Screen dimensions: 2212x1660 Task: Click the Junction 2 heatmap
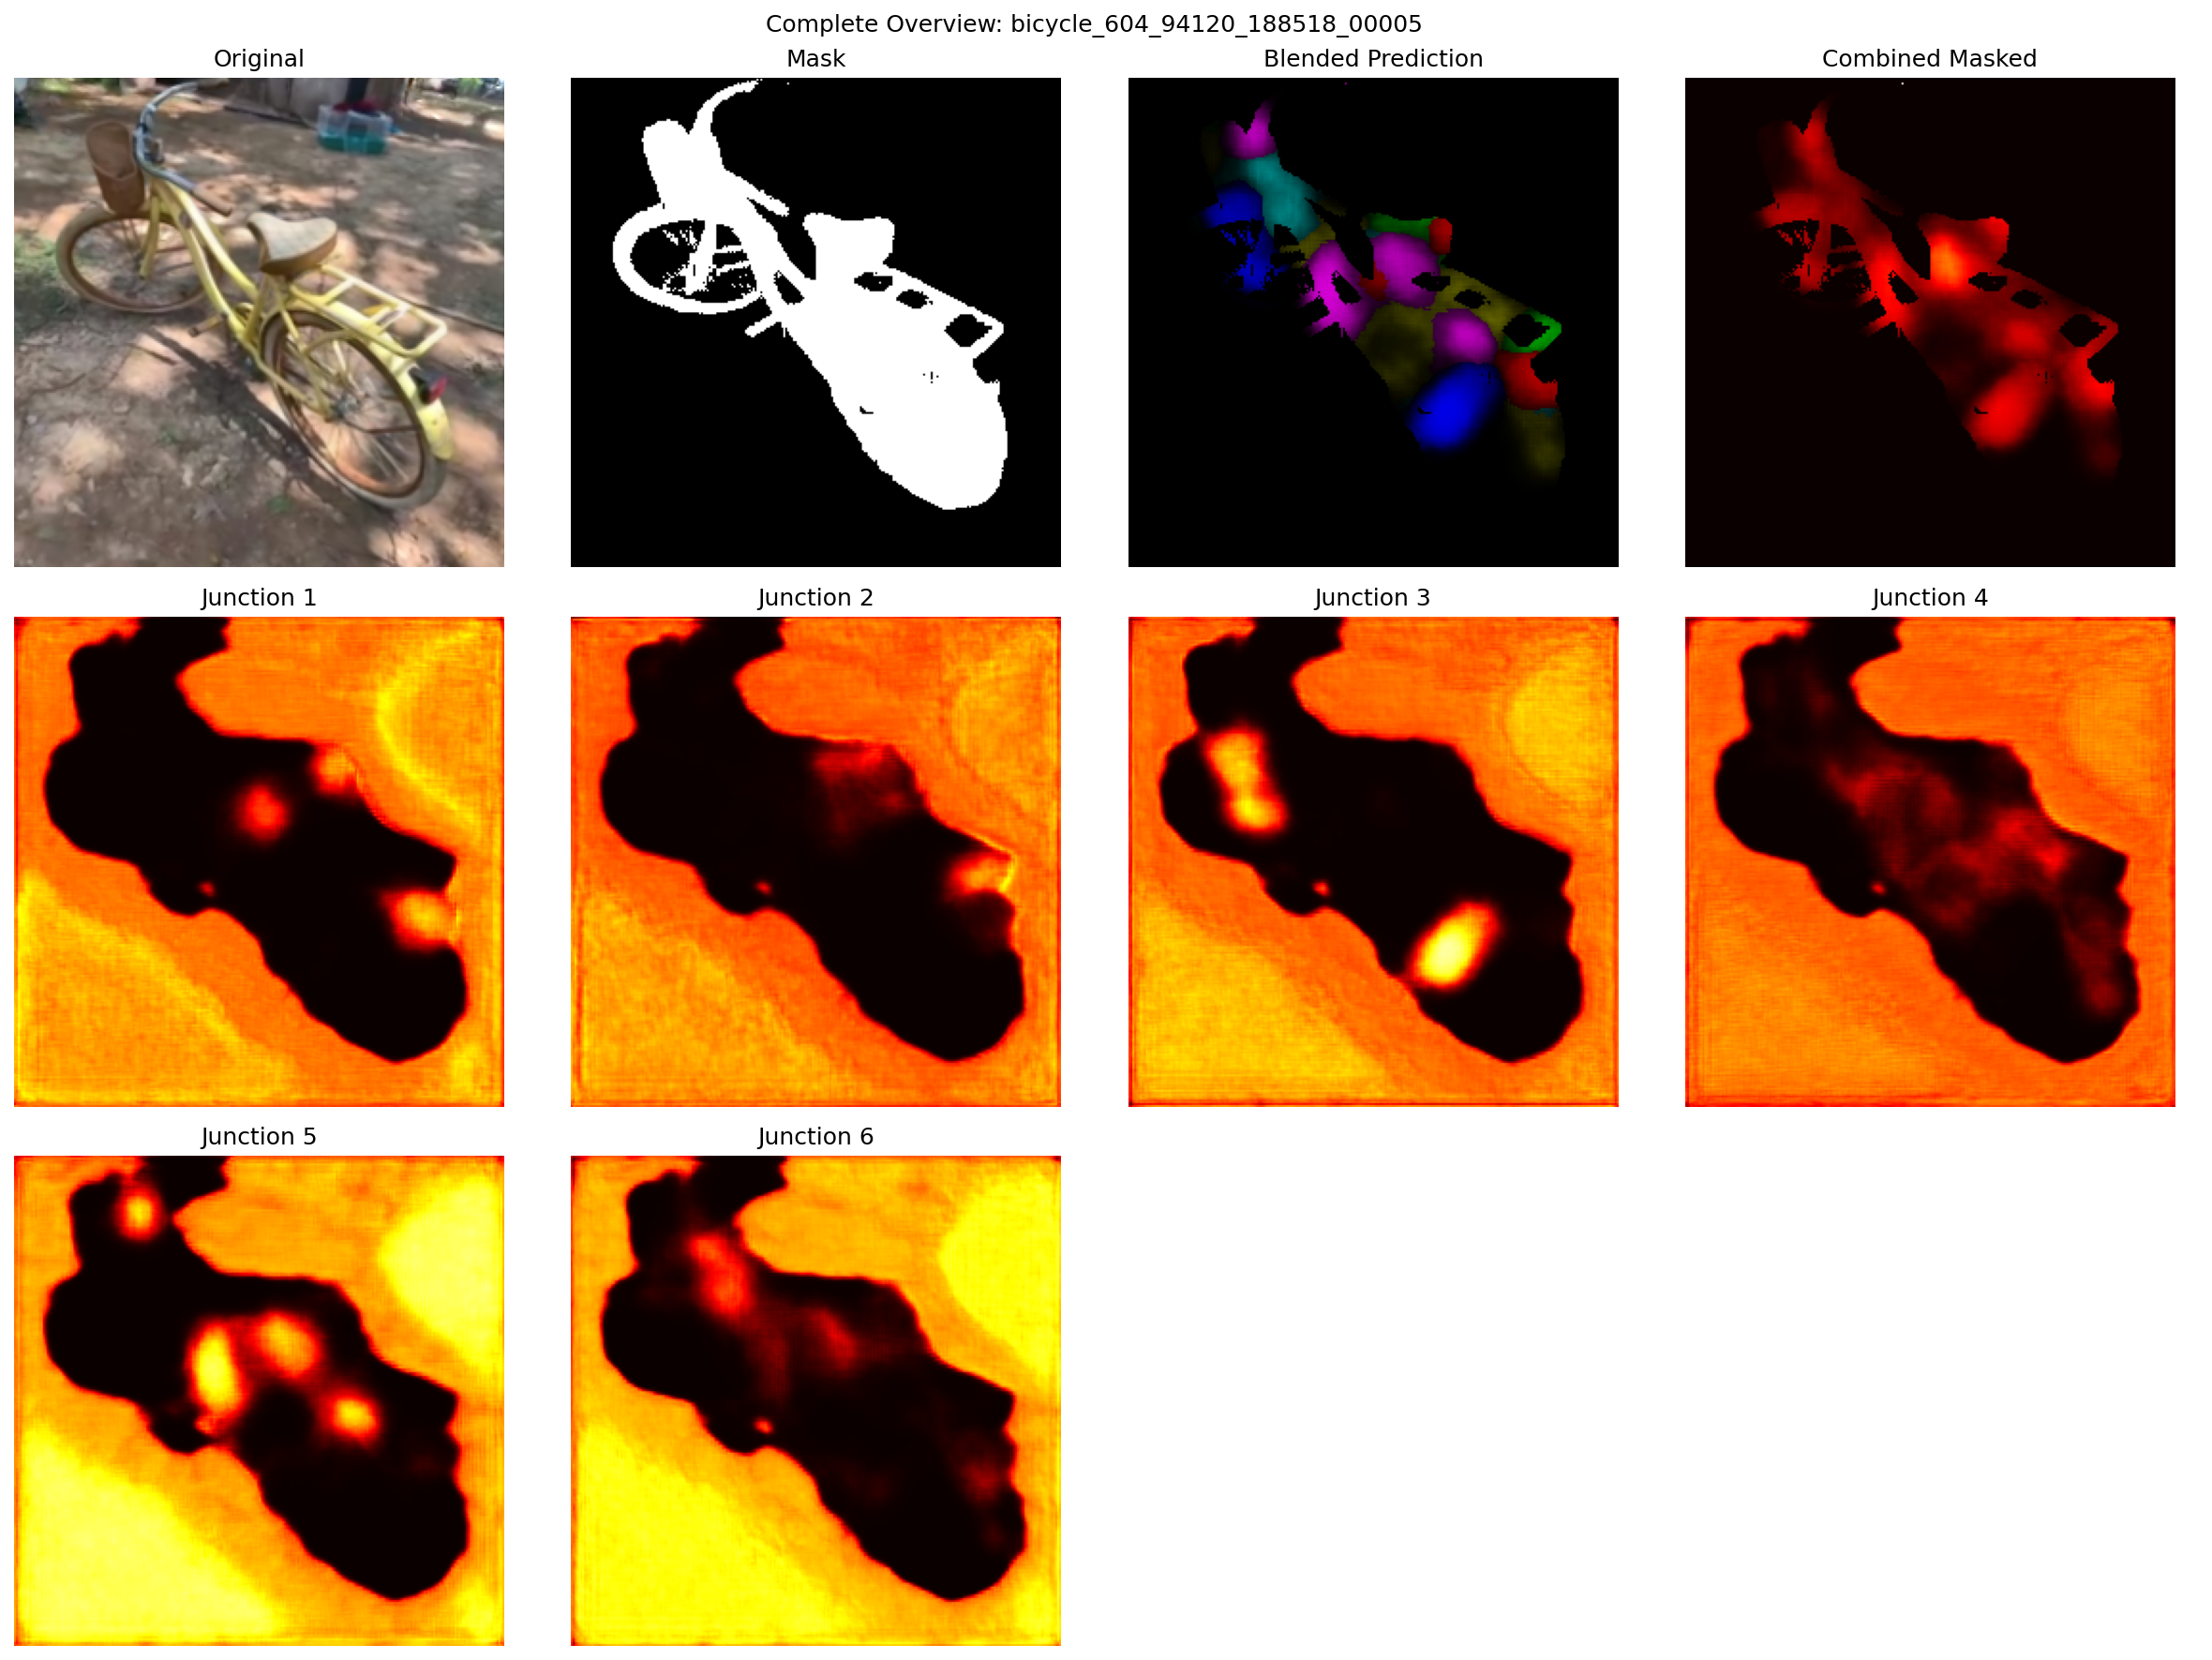pyautogui.click(x=816, y=862)
